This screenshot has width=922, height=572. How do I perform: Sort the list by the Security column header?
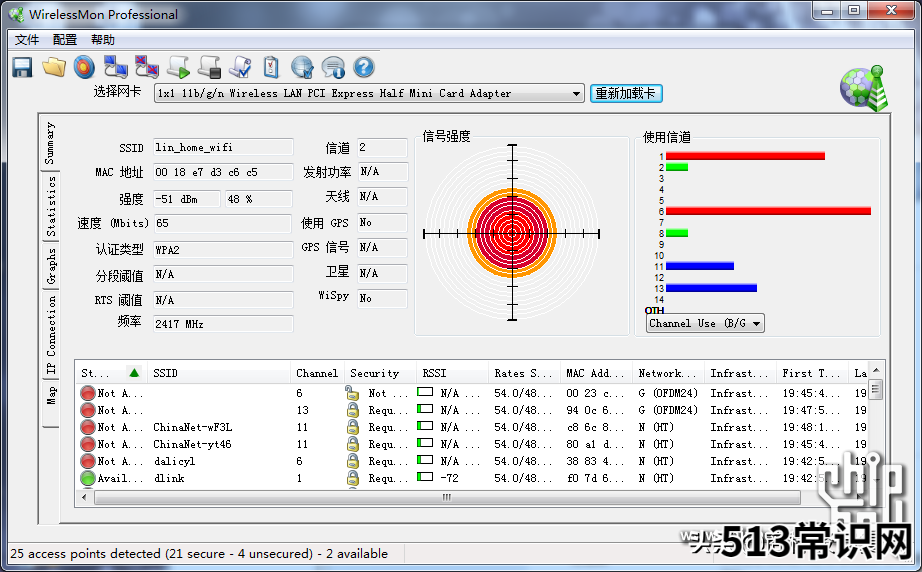tap(380, 373)
